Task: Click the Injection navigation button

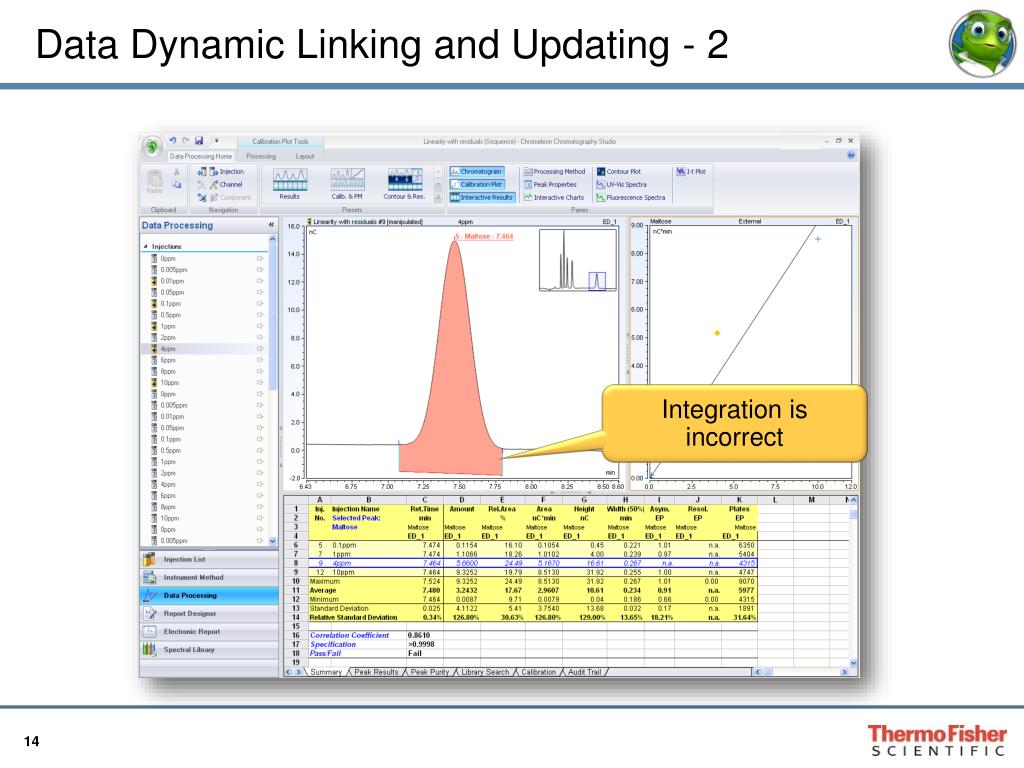Action: point(221,172)
